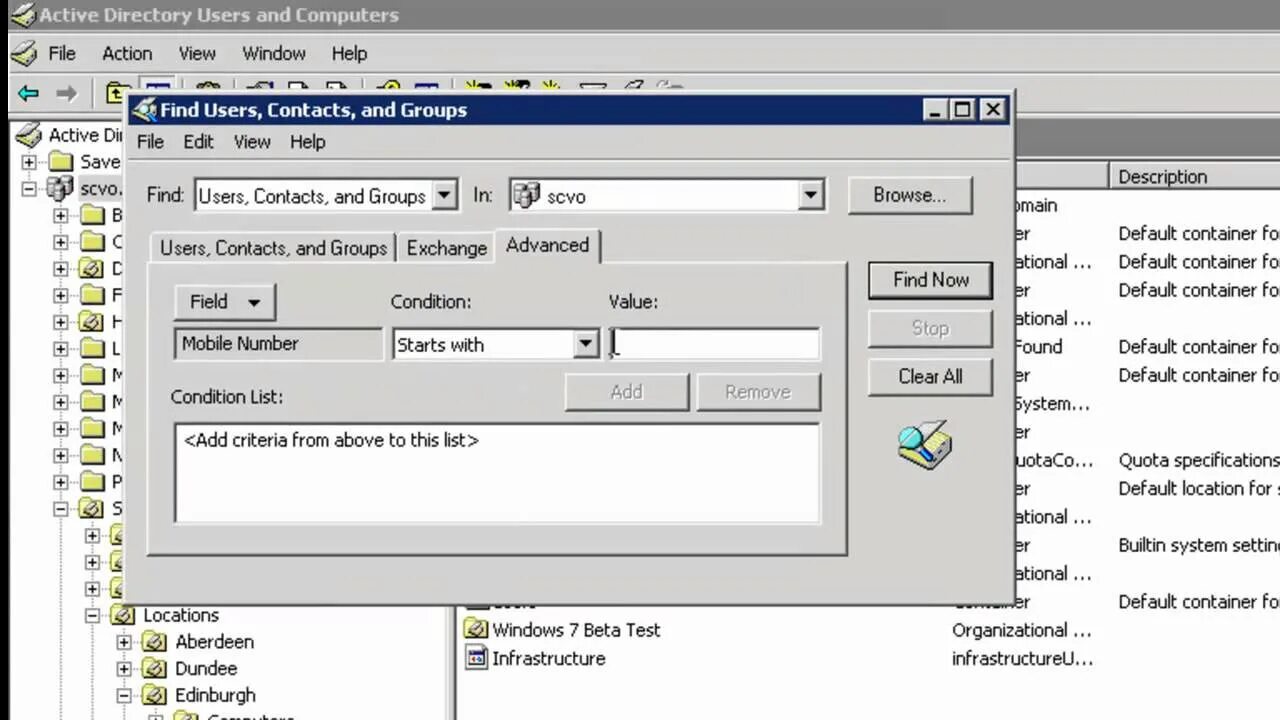Start search with Find Now button
Viewport: 1280px width, 720px height.
coord(930,280)
